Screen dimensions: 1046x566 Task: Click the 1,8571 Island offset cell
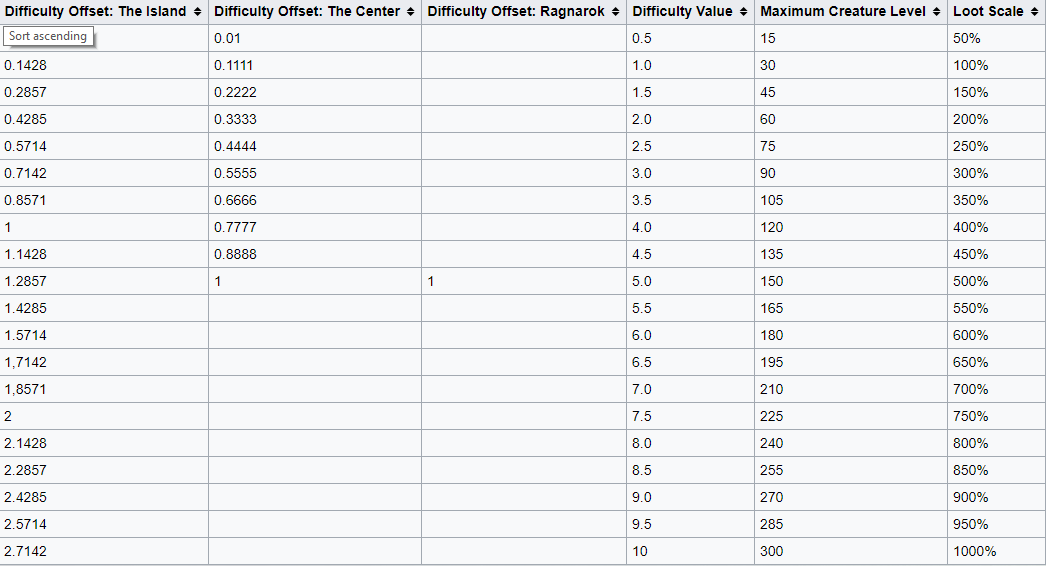(25, 389)
